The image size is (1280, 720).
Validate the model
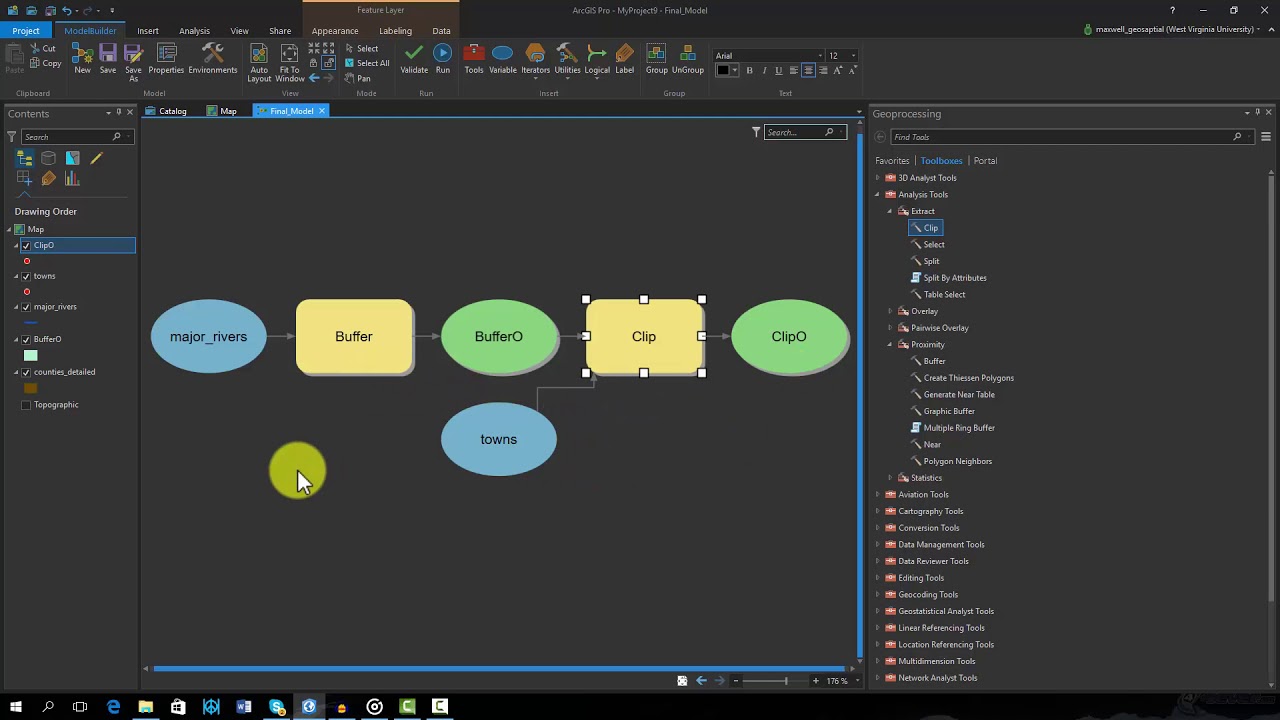pos(414,59)
